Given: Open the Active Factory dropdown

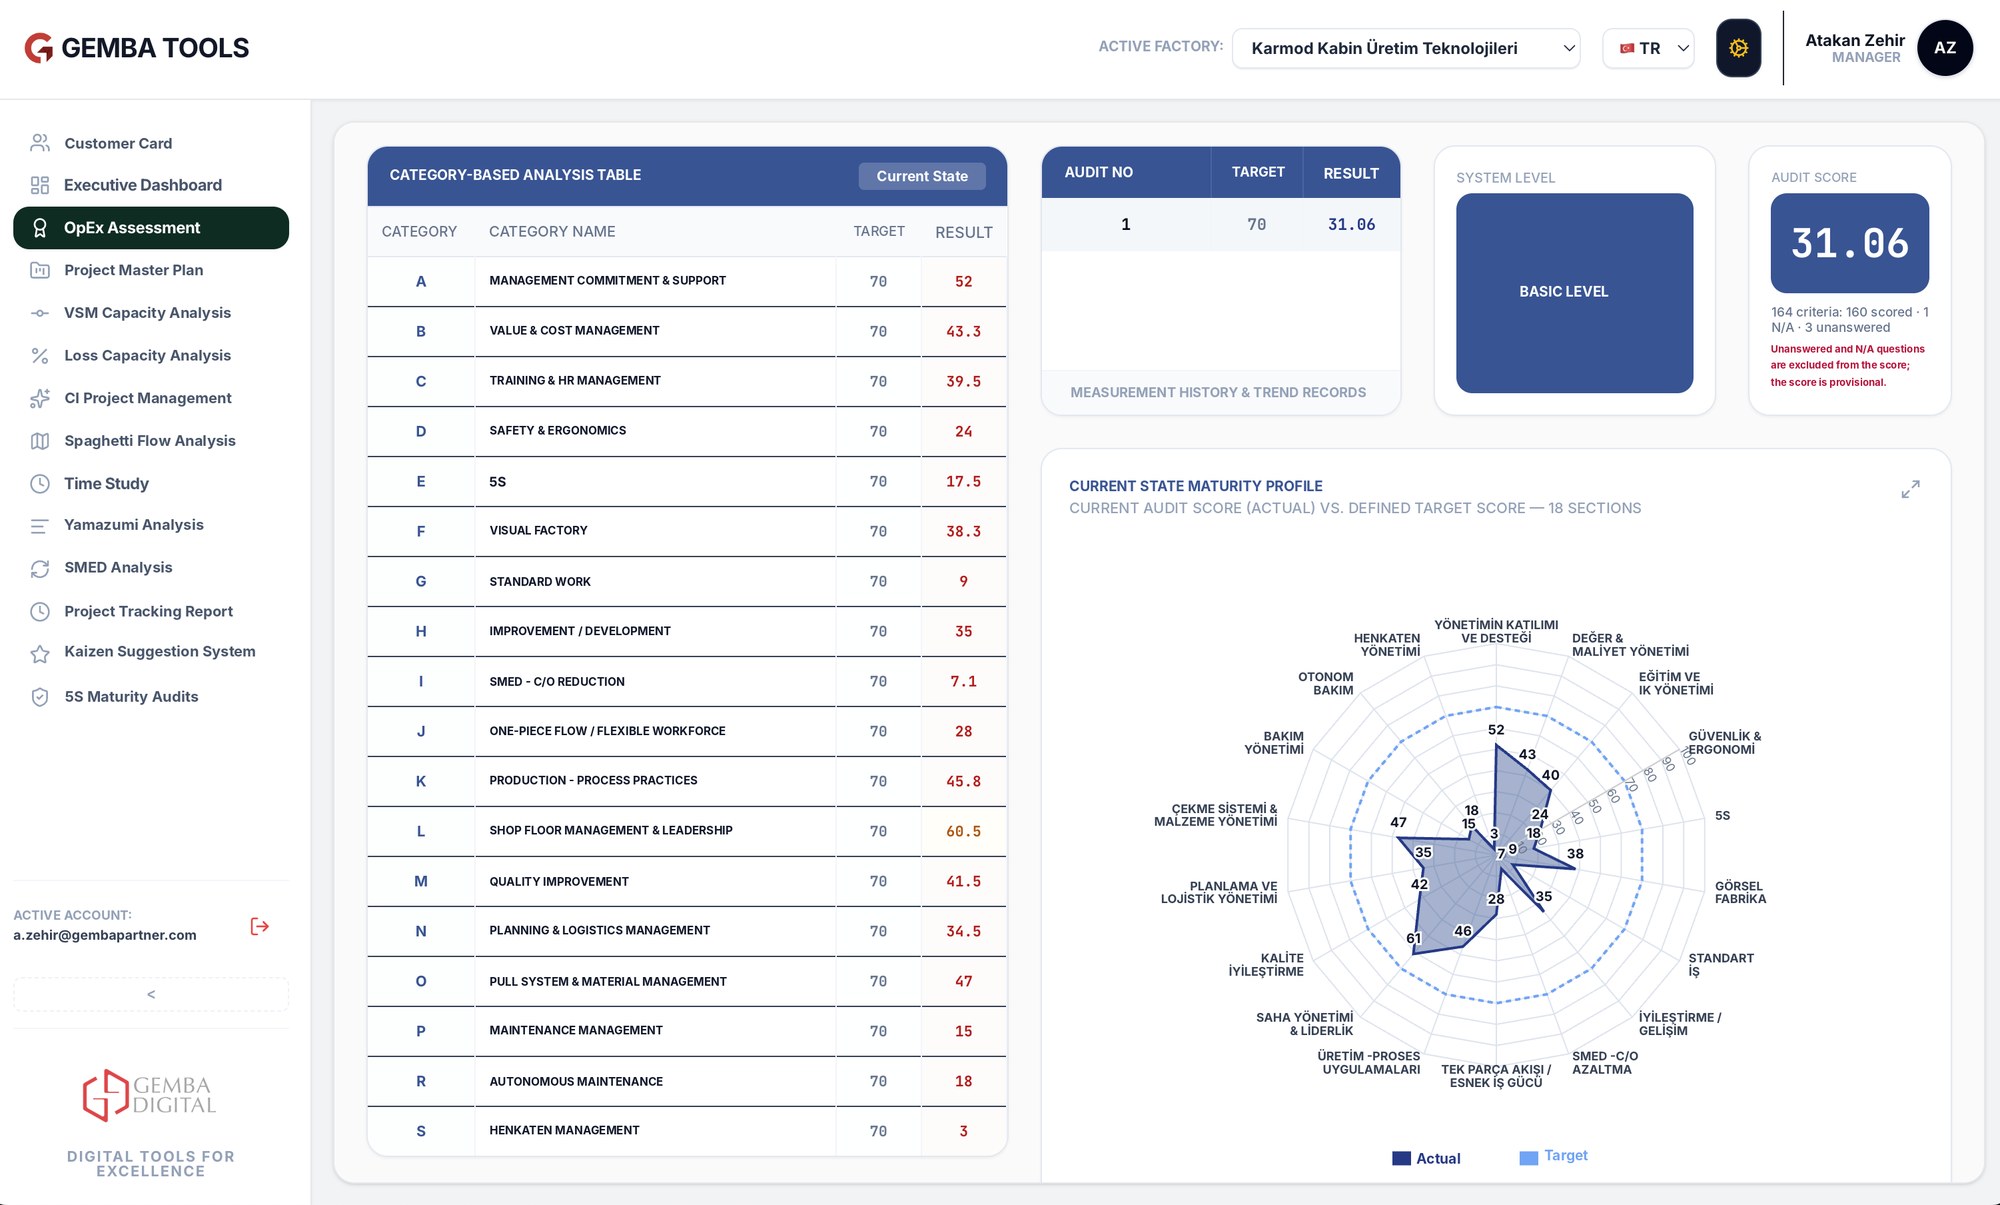Looking at the screenshot, I should point(1406,48).
